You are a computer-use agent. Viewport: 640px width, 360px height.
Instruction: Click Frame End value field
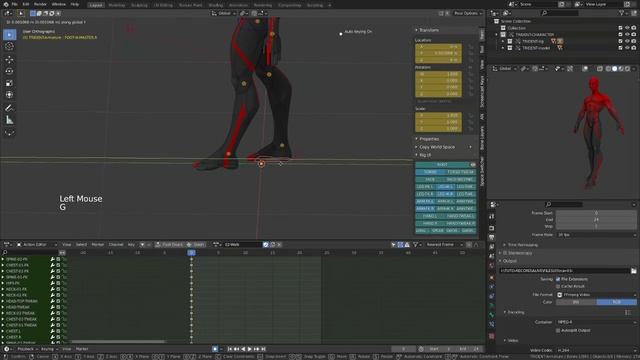[596, 220]
